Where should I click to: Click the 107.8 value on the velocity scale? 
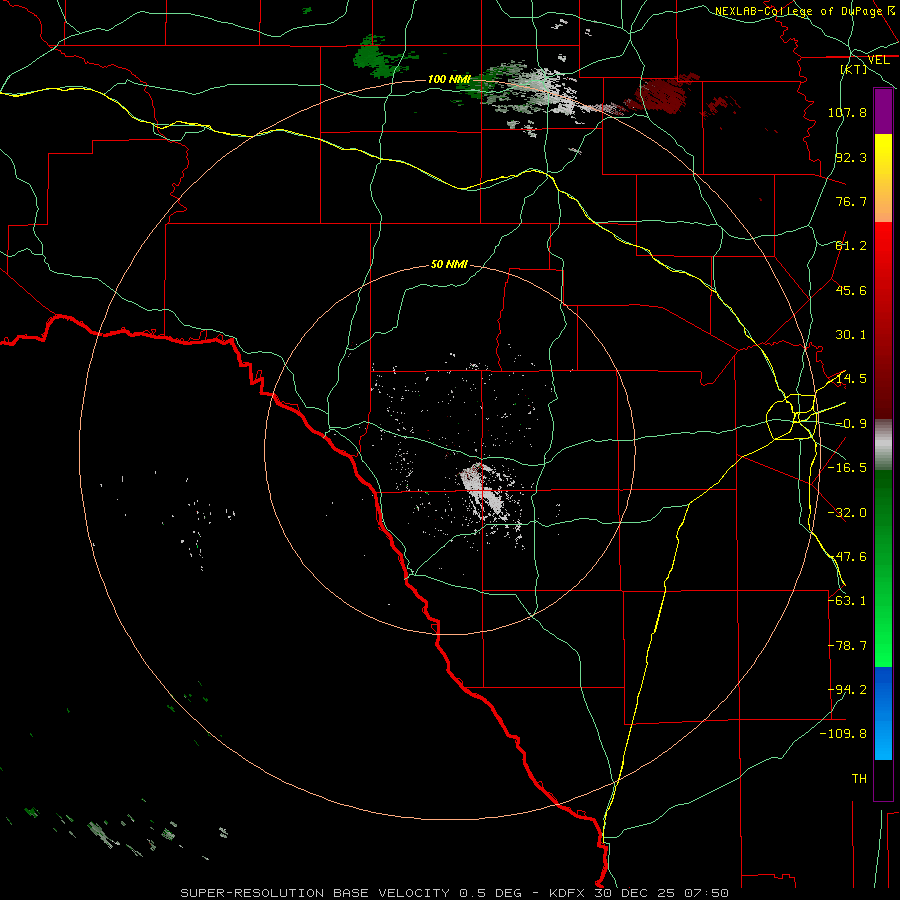[x=847, y=112]
